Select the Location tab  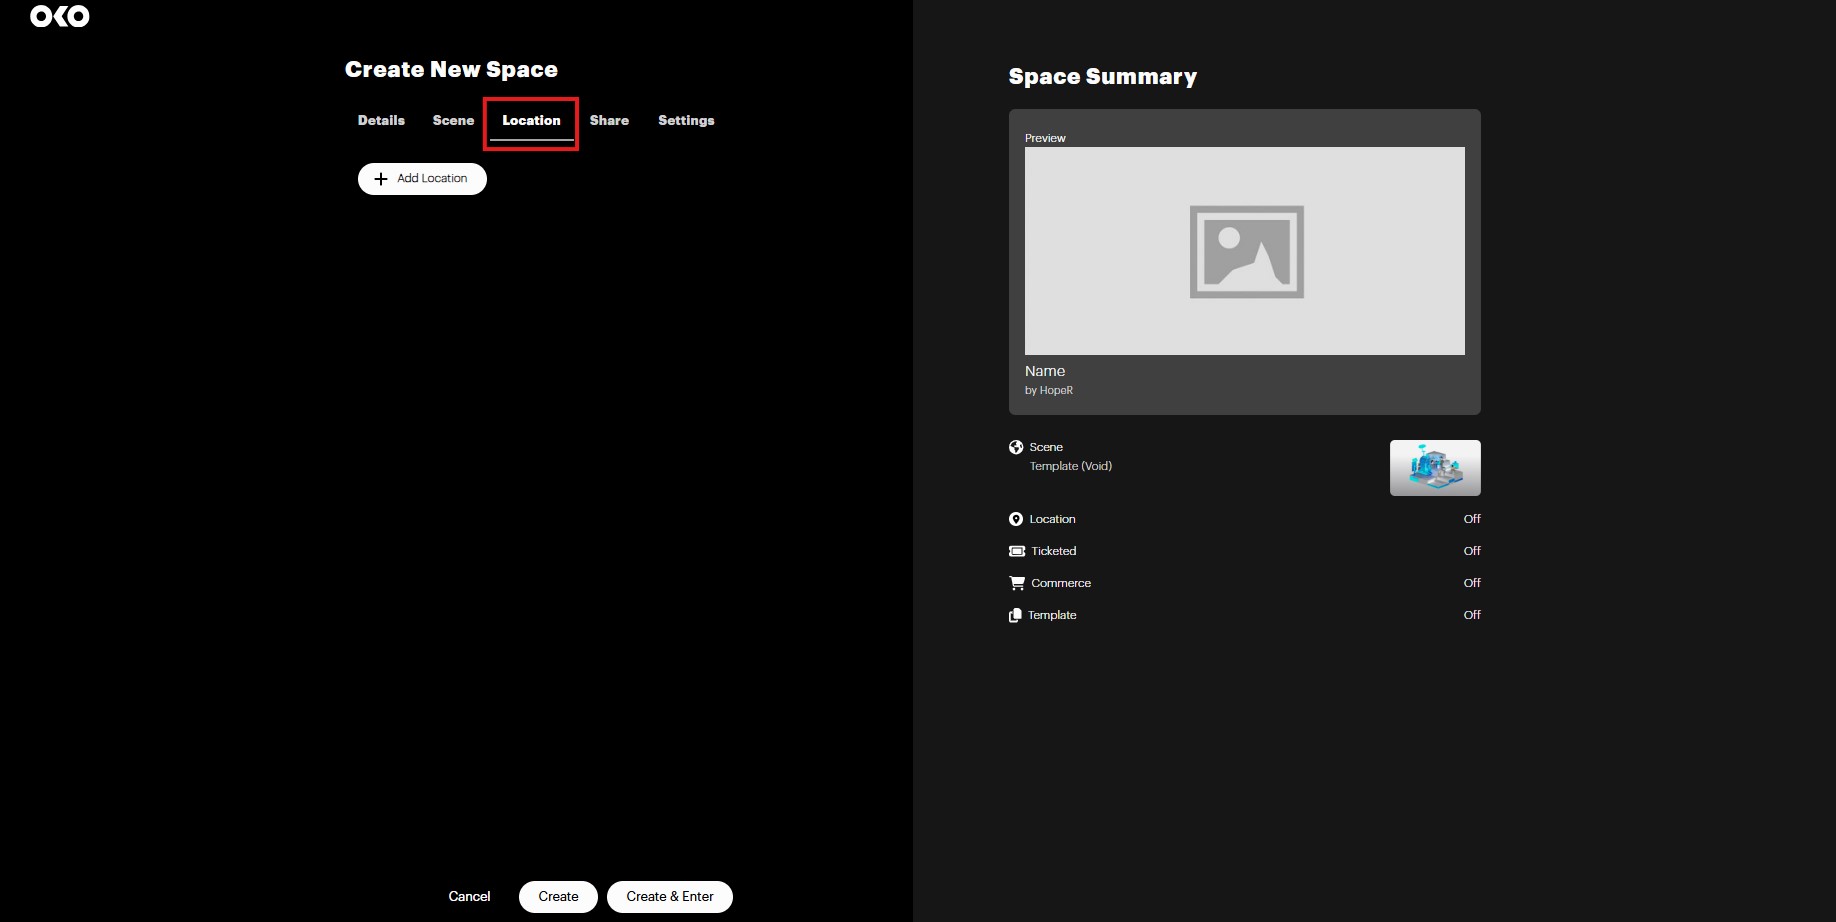pos(531,120)
